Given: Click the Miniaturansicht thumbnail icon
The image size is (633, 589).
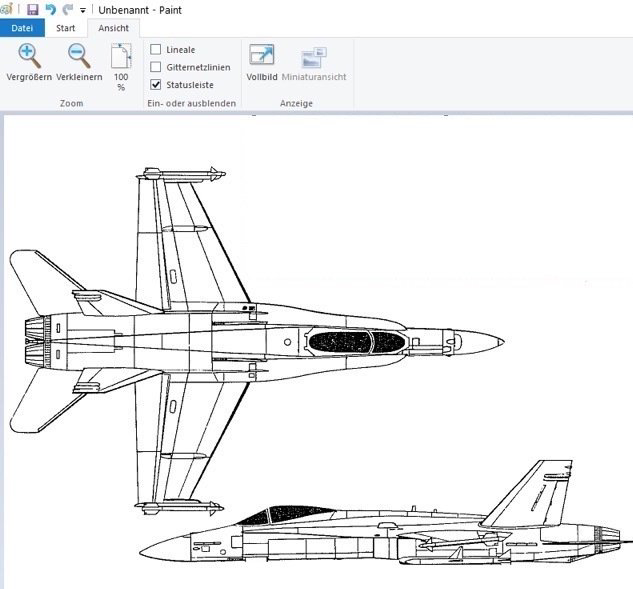Looking at the screenshot, I should [315, 56].
